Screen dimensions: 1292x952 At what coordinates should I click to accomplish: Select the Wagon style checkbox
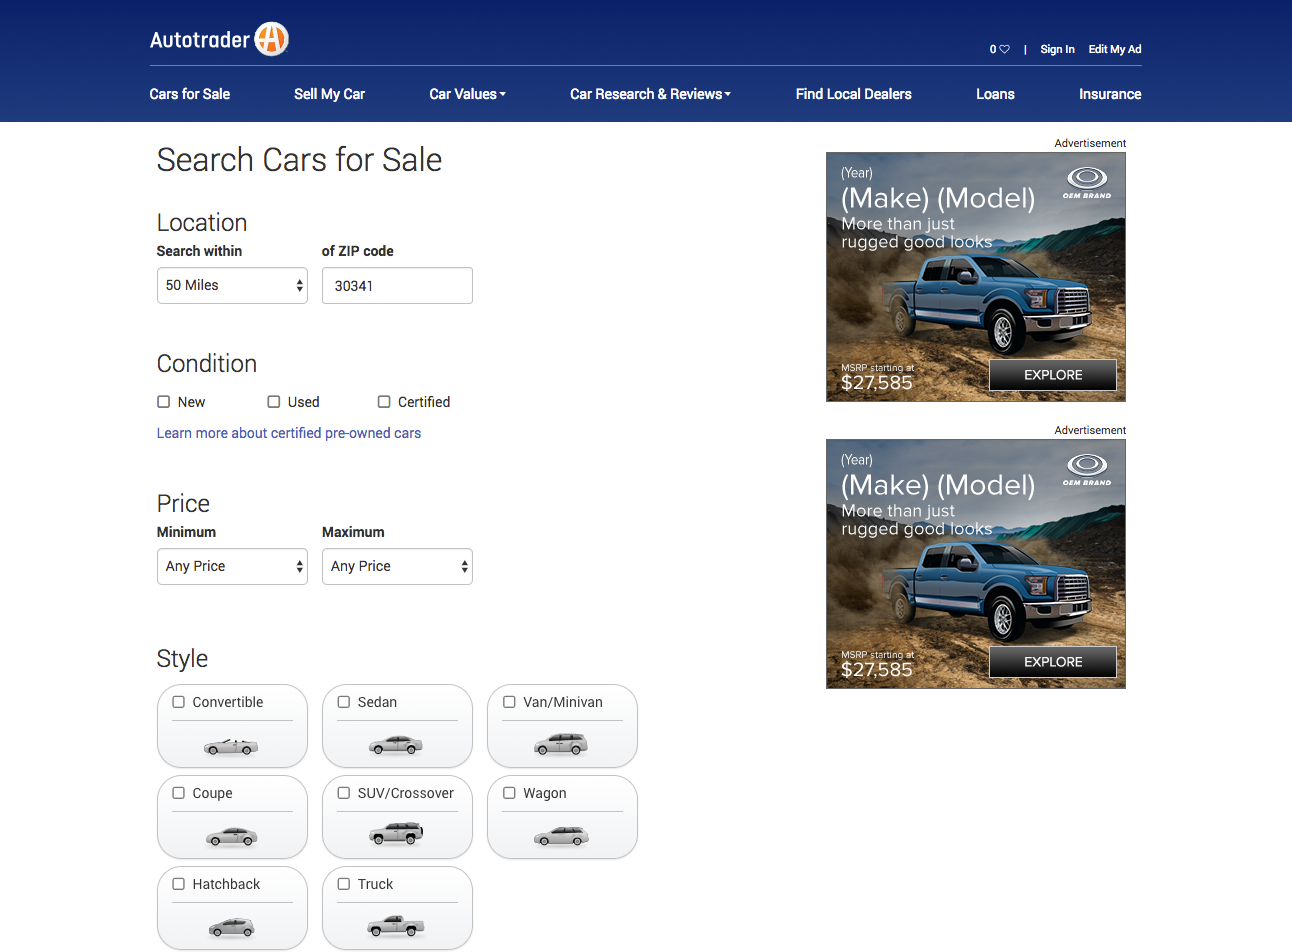coord(509,793)
